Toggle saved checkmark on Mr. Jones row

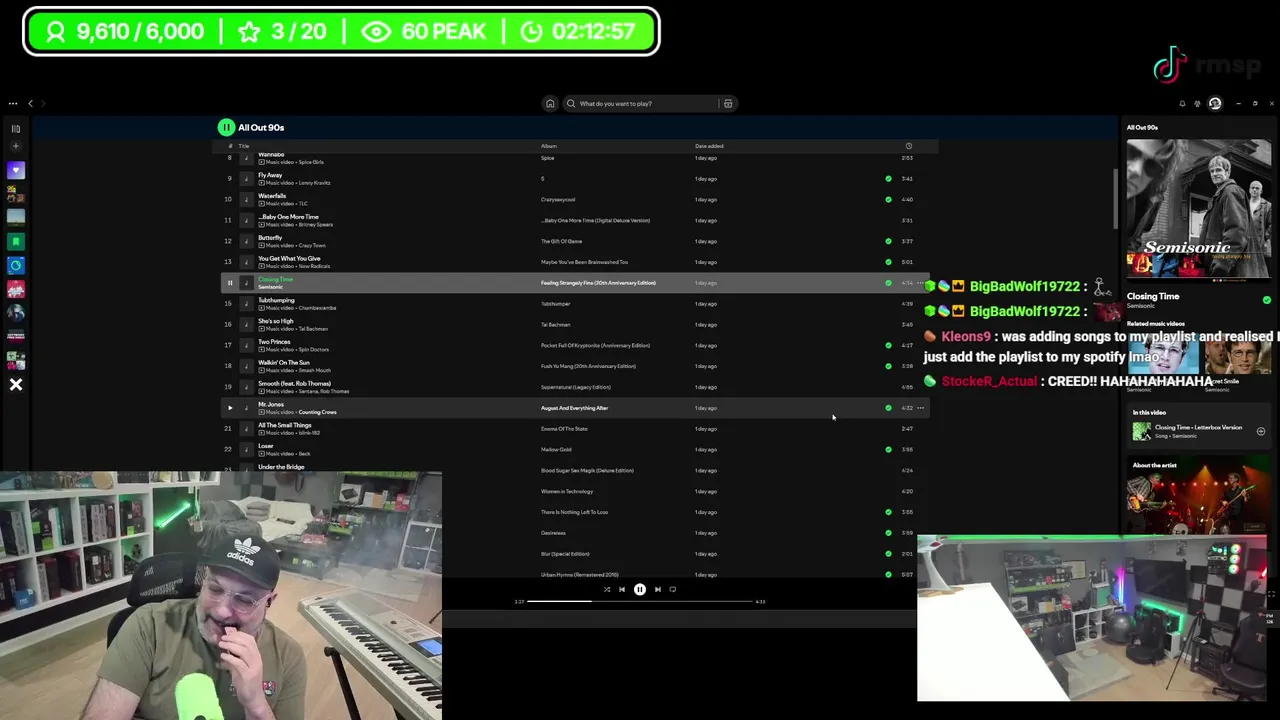click(x=888, y=408)
